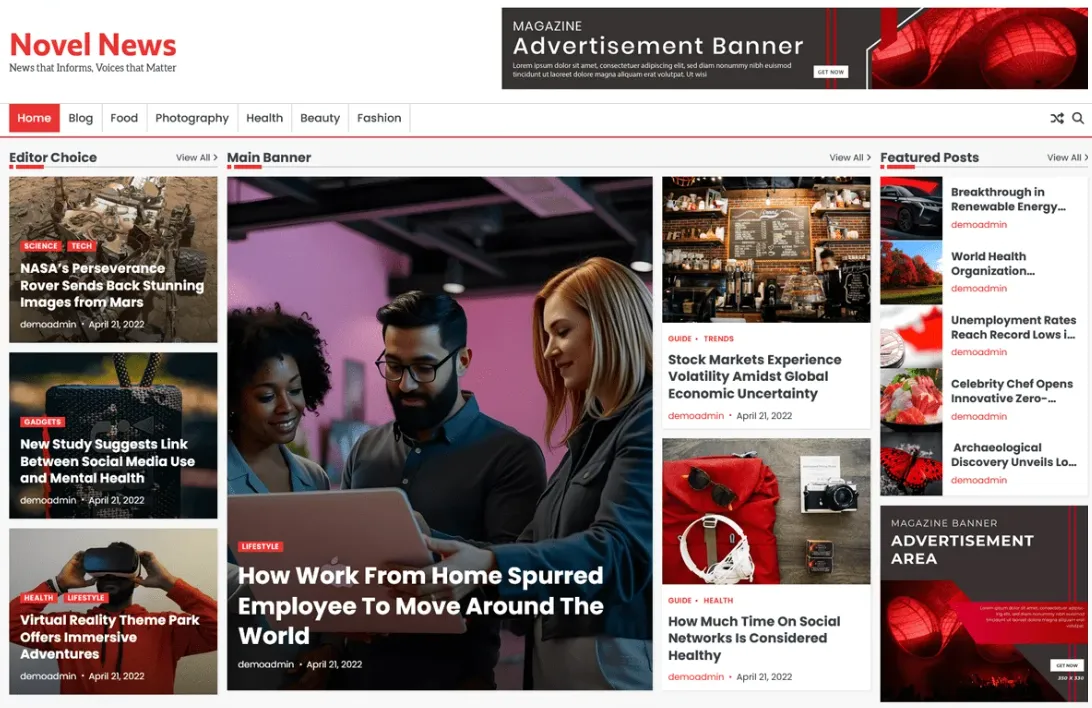Viewport: 1092px width, 708px height.
Task: Open Archaeological Discovery Unveils post
Action: [x=1014, y=455]
